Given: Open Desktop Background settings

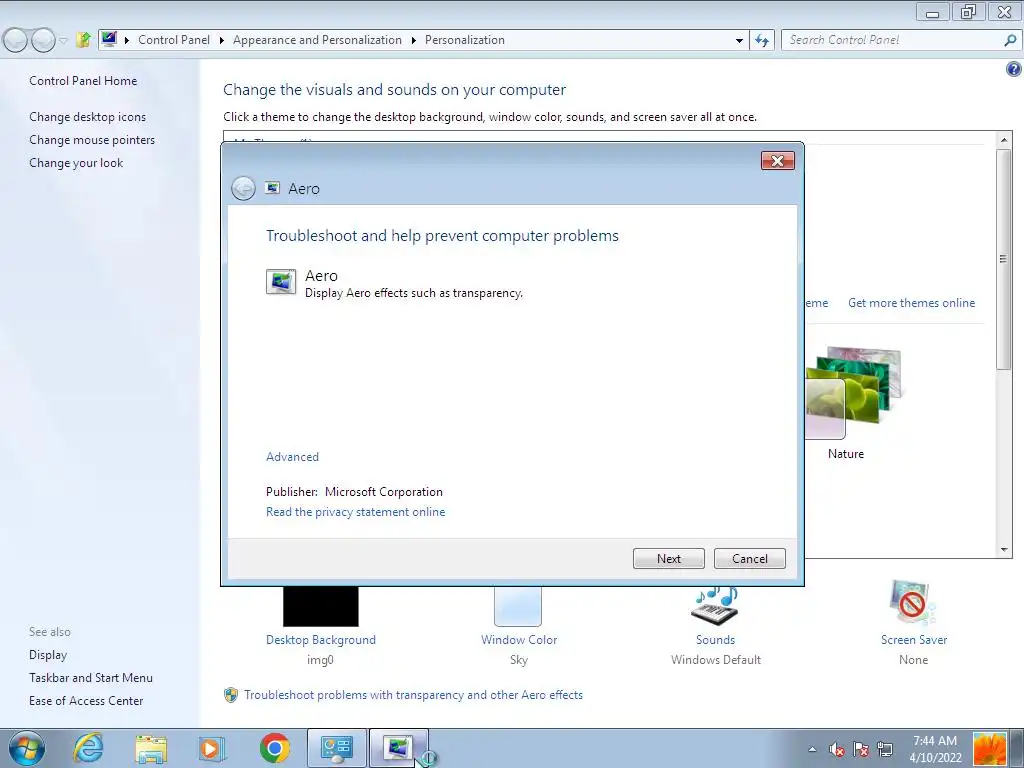Looking at the screenshot, I should click(321, 607).
